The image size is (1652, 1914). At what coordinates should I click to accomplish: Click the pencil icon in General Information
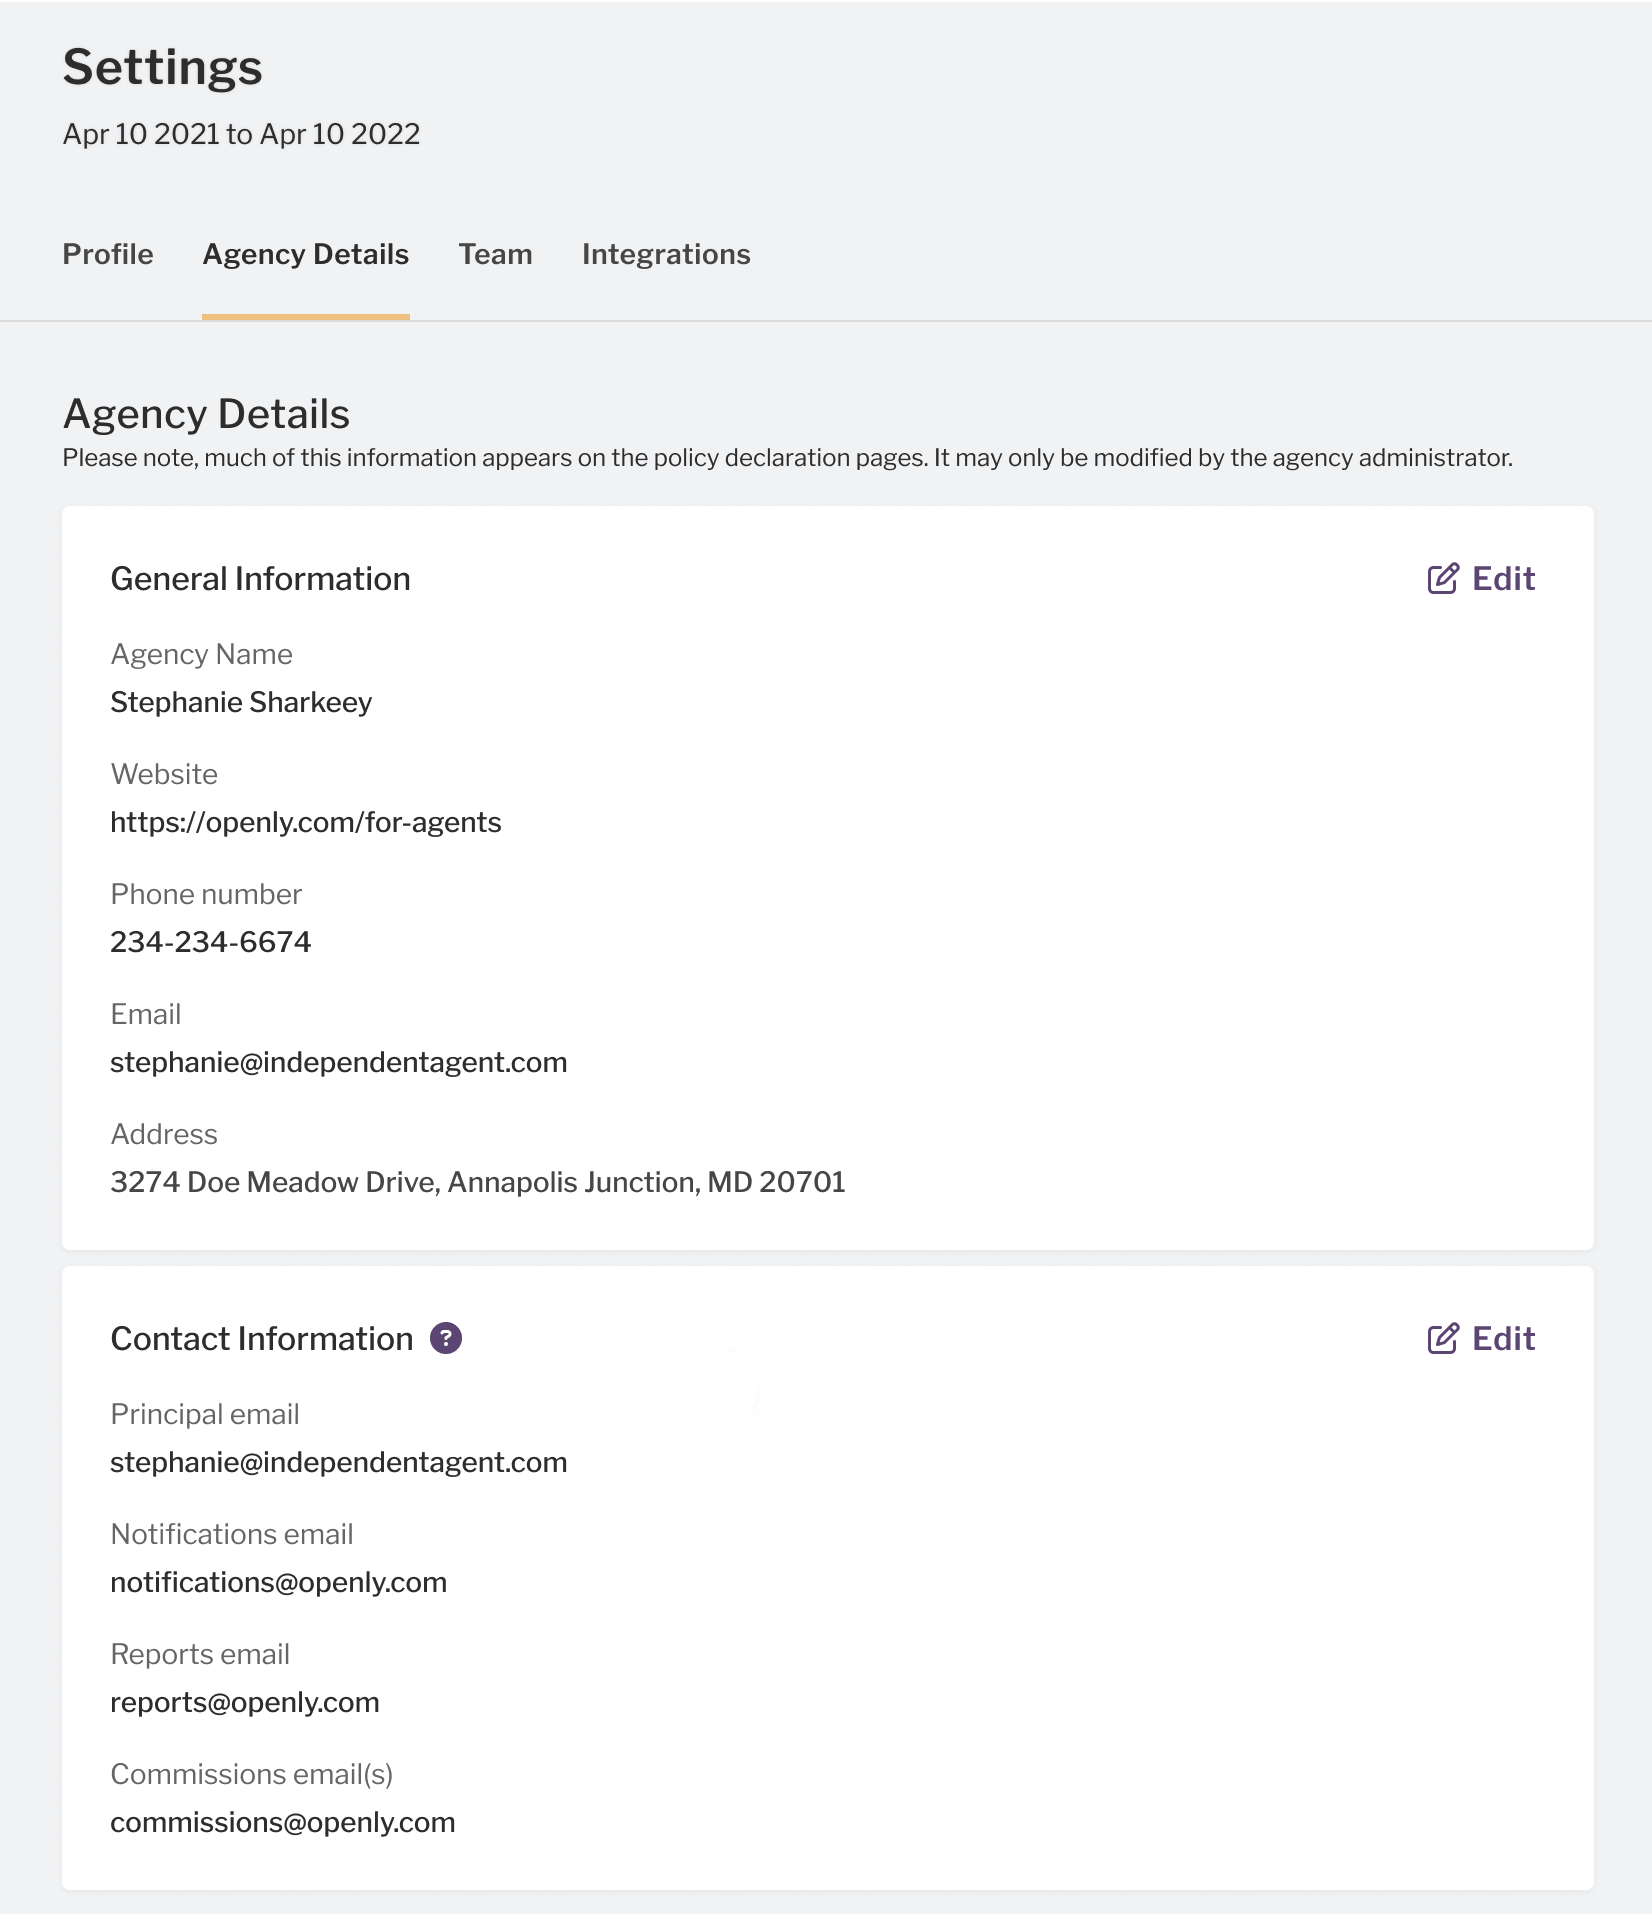[1442, 579]
